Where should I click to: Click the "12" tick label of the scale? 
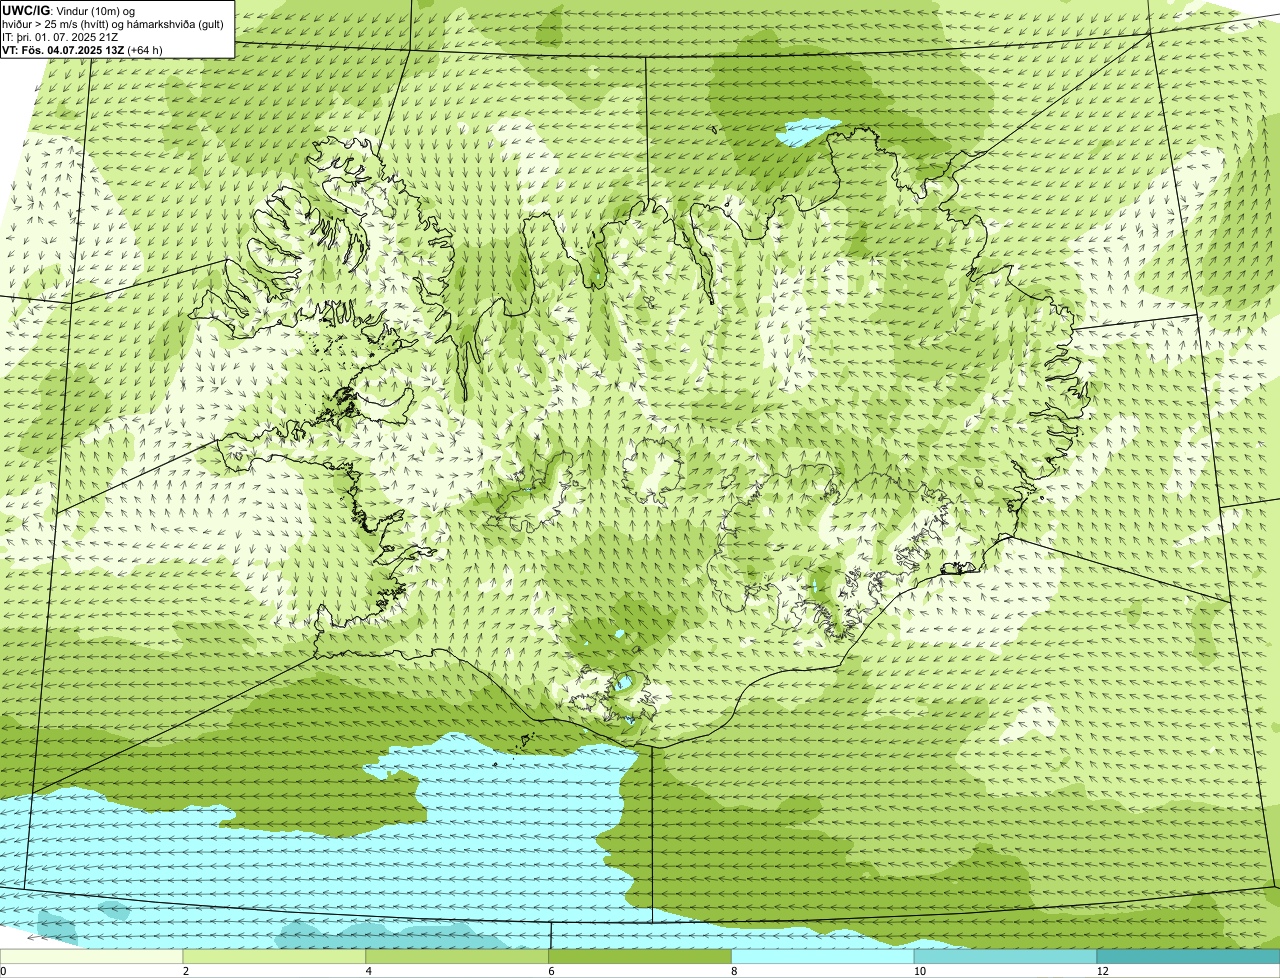[1102, 971]
